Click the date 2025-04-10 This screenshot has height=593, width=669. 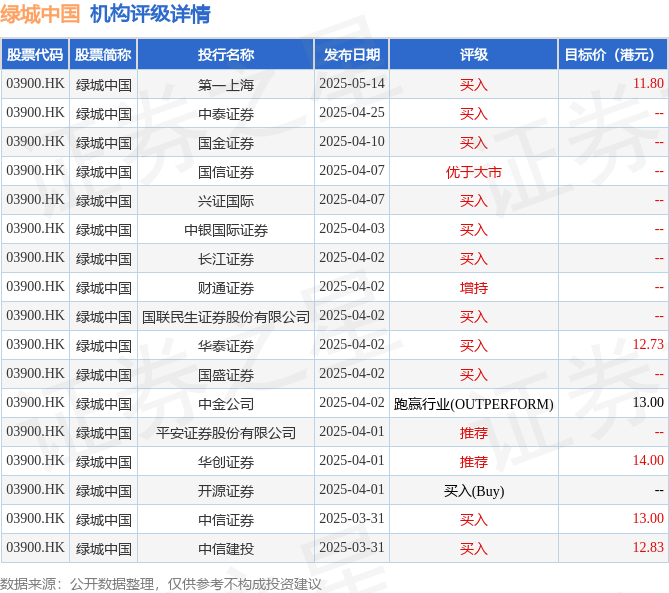352,141
